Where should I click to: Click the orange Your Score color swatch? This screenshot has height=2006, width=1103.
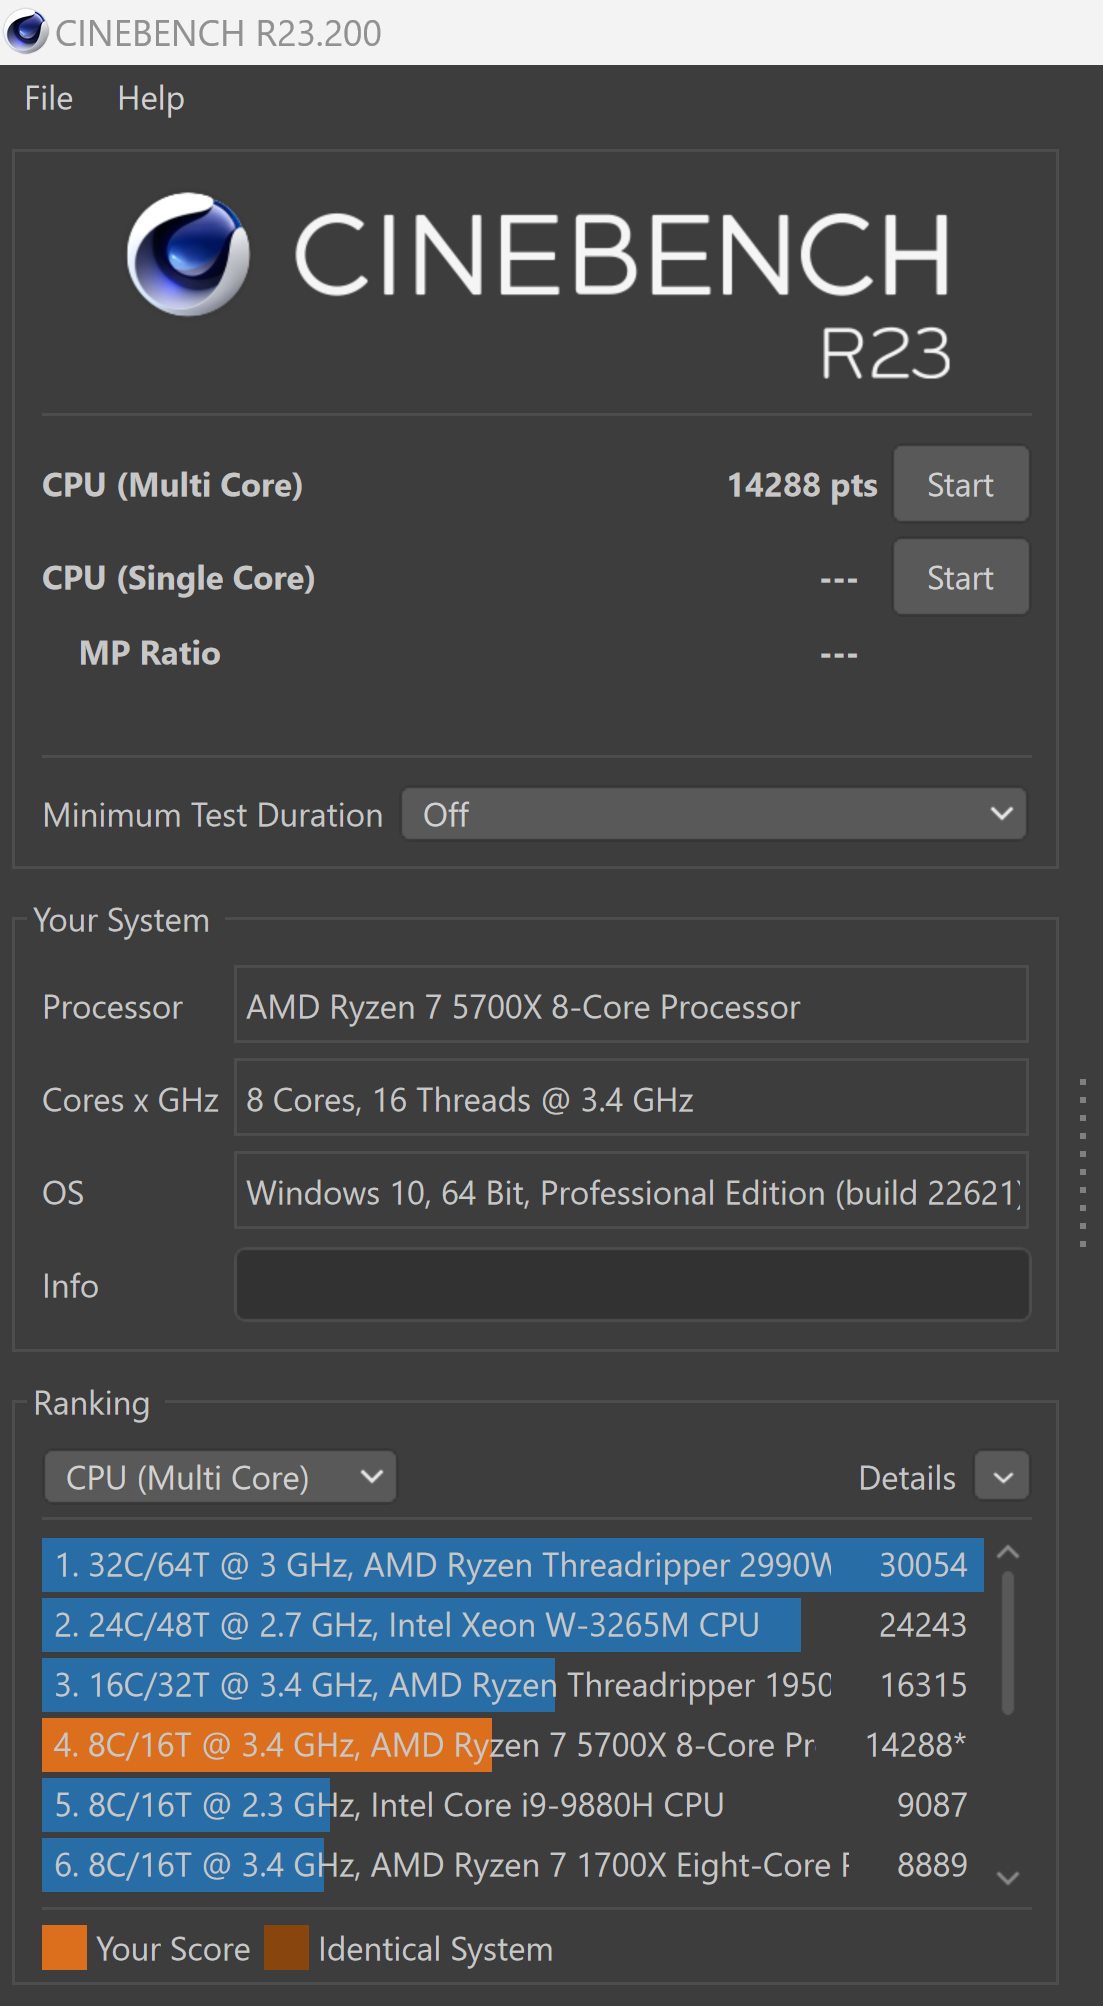click(x=64, y=1948)
